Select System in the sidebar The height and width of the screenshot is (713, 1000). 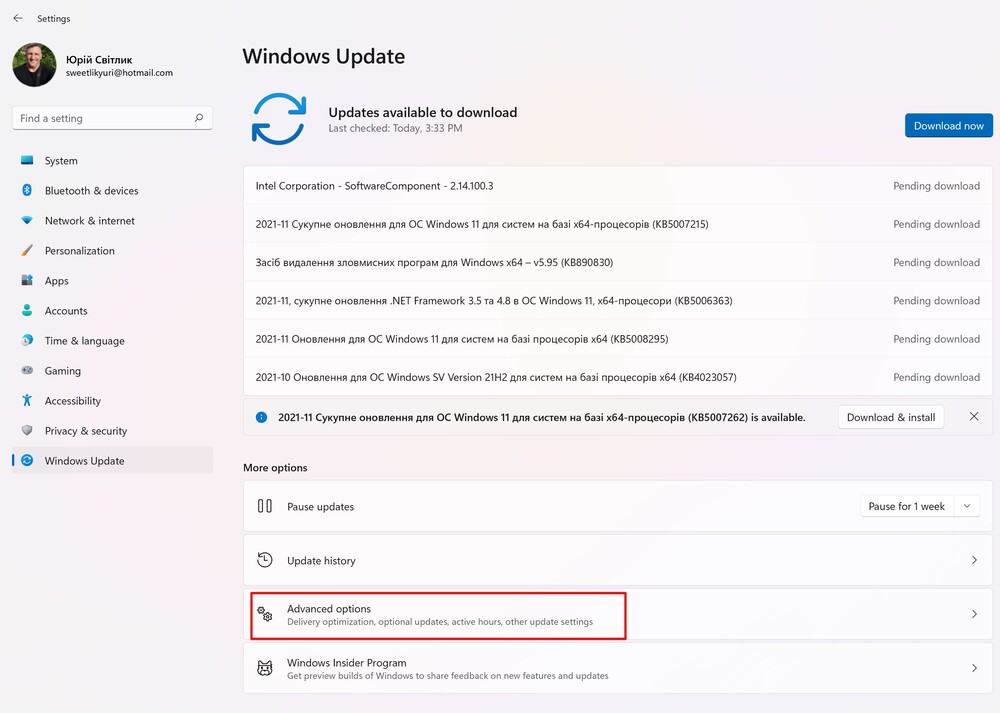[x=61, y=160]
